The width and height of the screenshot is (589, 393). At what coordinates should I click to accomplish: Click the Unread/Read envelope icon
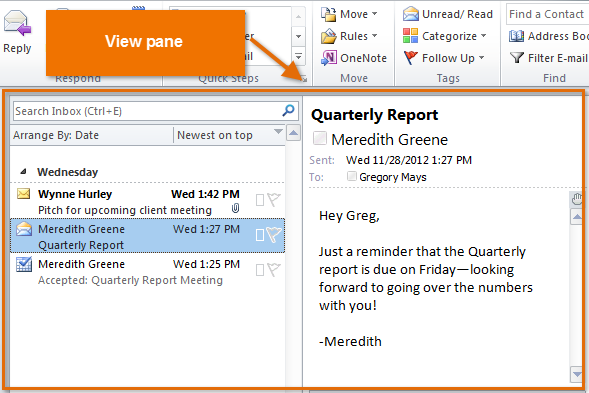coord(411,14)
